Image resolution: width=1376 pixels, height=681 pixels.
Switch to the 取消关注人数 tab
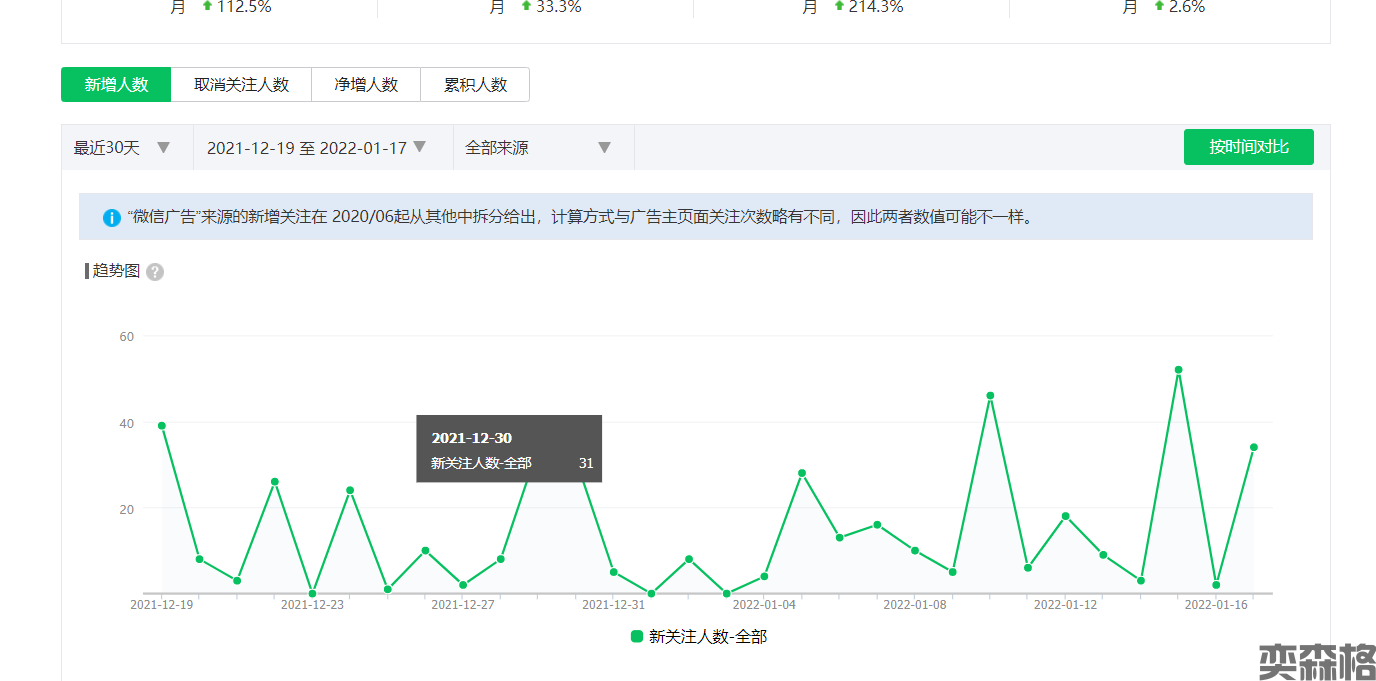point(241,85)
